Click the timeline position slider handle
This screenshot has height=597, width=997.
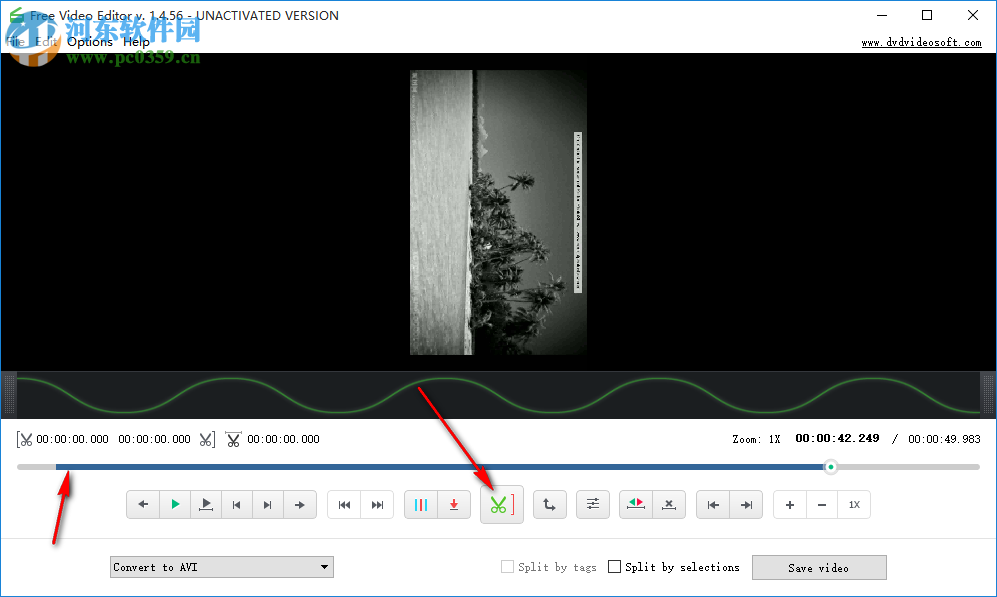(830, 466)
